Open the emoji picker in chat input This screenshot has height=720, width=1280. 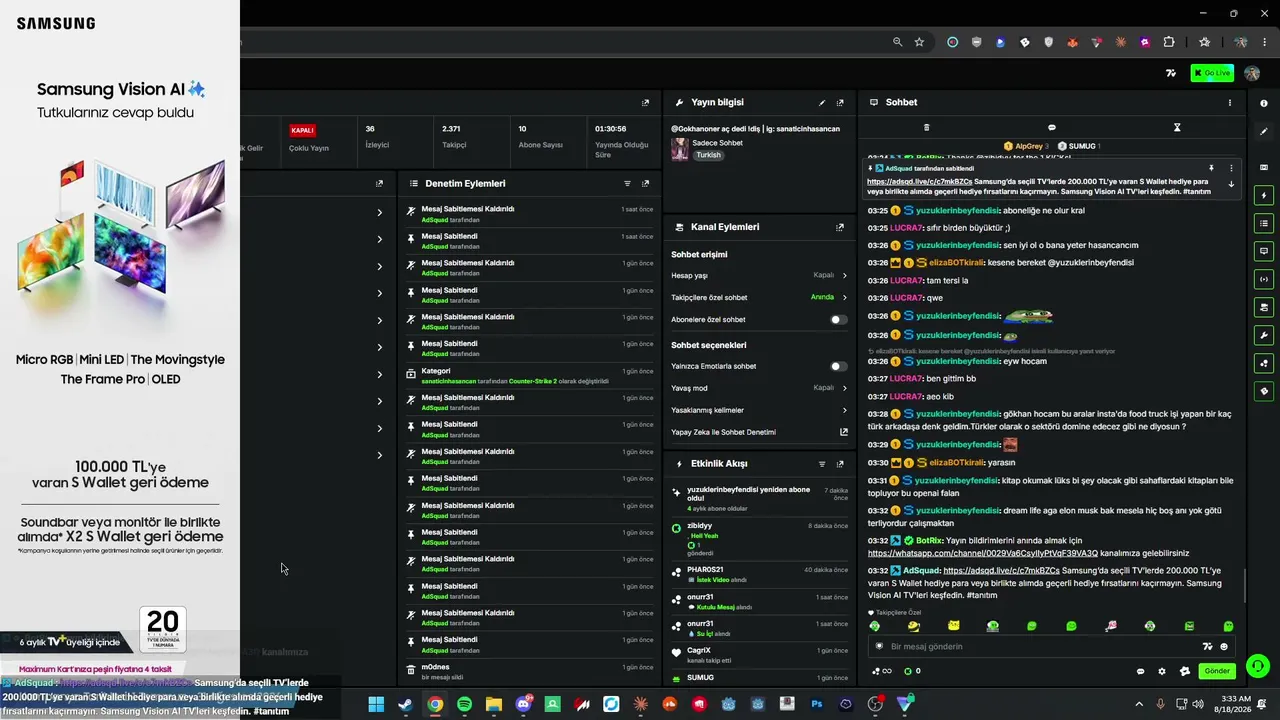point(1224,647)
